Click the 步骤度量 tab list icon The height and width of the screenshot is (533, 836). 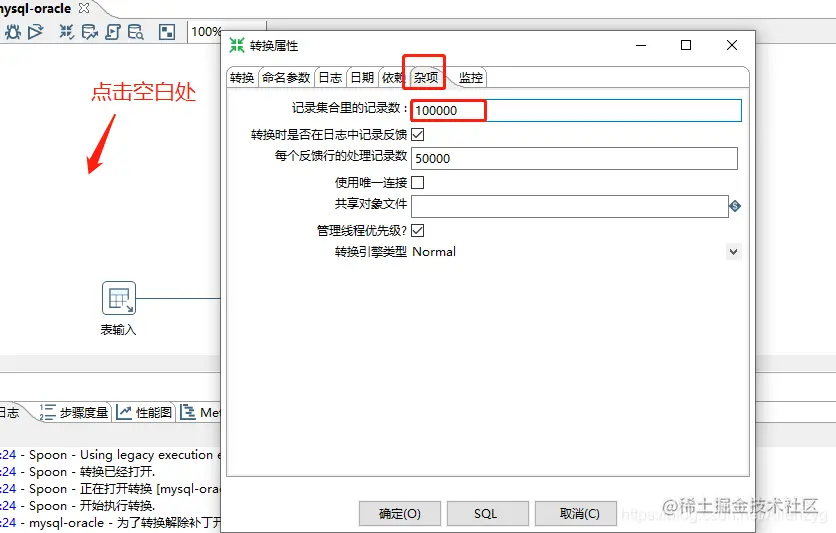(47, 412)
